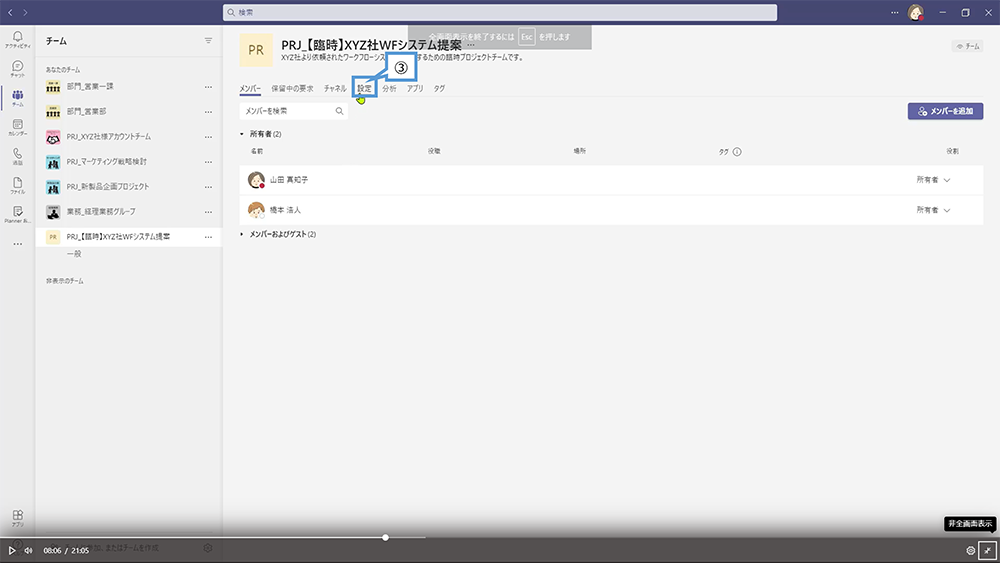Viewport: 1000px width, 563px height.
Task: Exit full screen video view
Action: coord(987,550)
